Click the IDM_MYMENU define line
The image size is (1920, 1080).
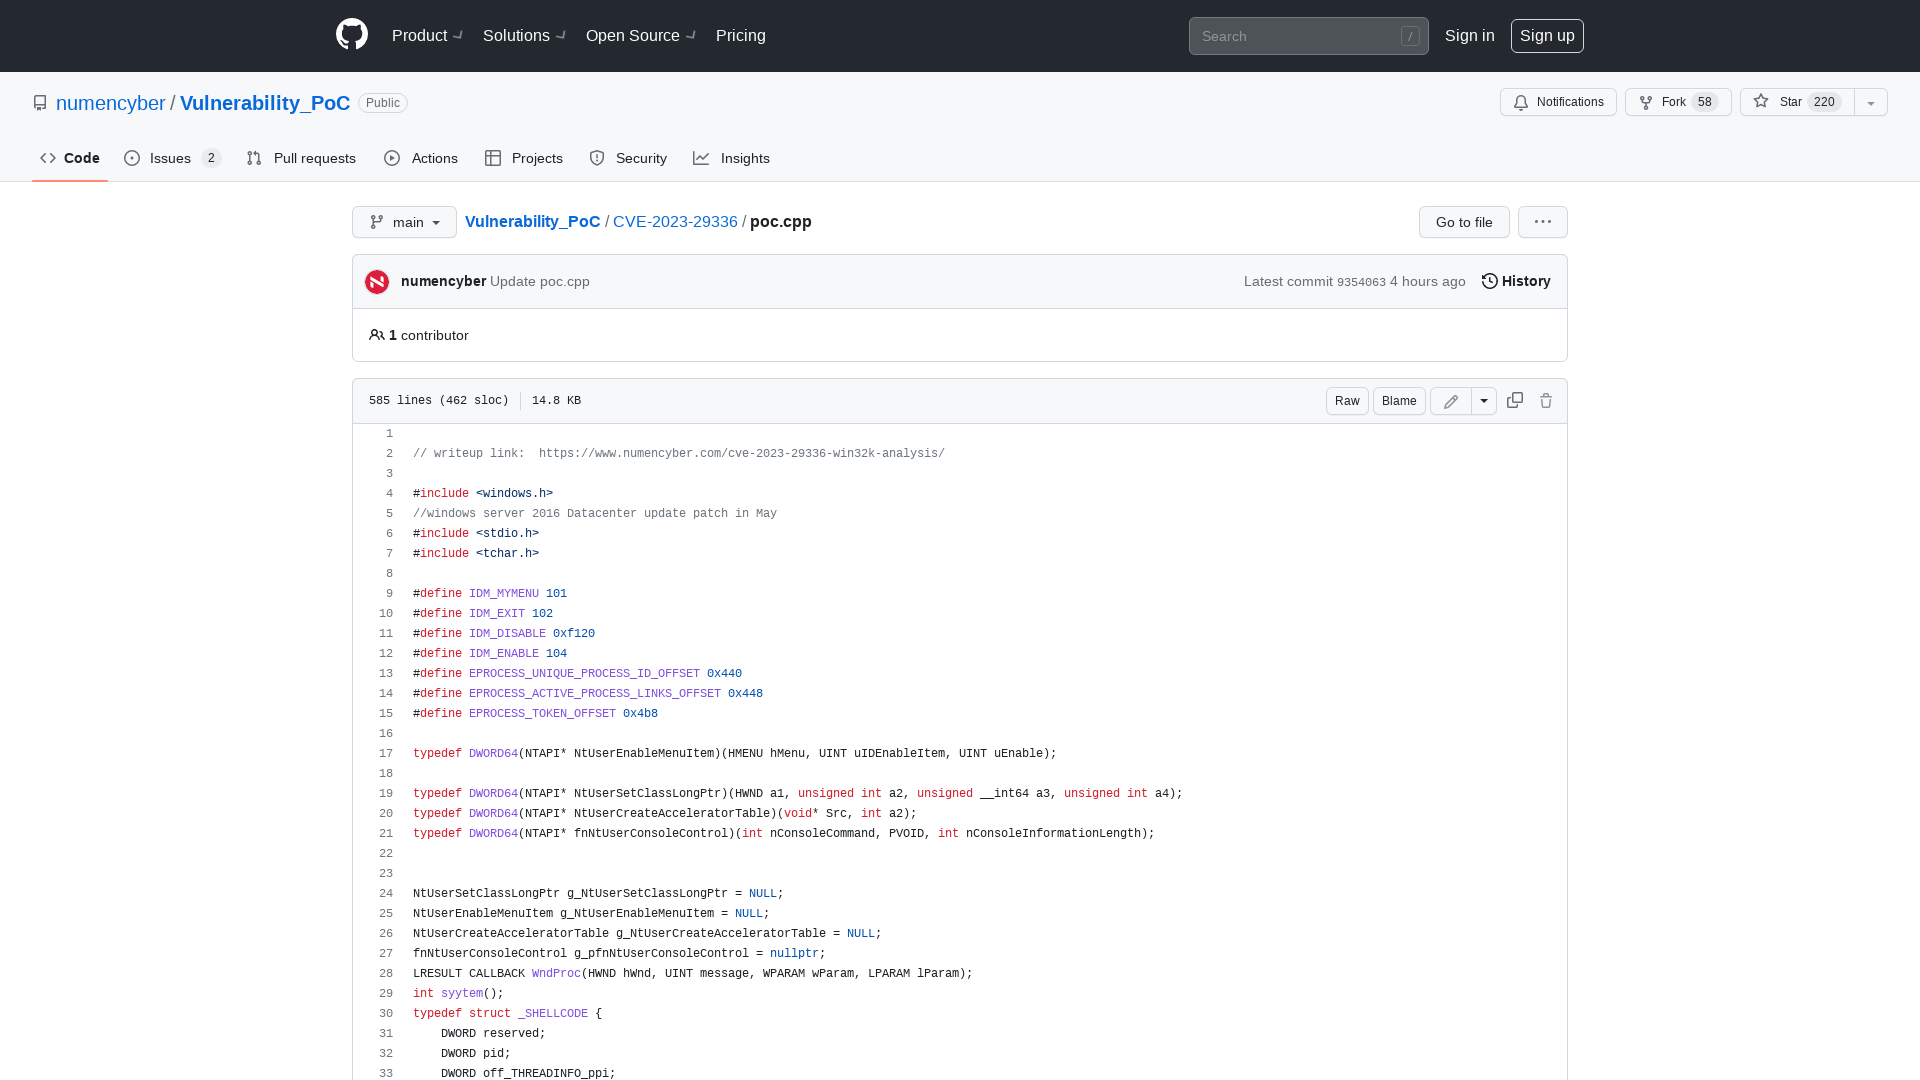490,594
